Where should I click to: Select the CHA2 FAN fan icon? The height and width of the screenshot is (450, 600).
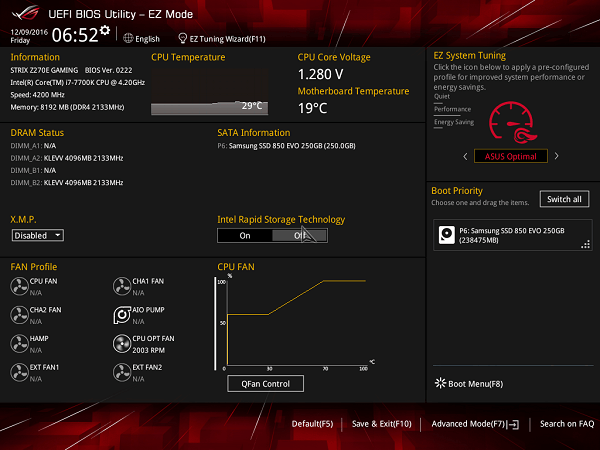pyautogui.click(x=19, y=315)
